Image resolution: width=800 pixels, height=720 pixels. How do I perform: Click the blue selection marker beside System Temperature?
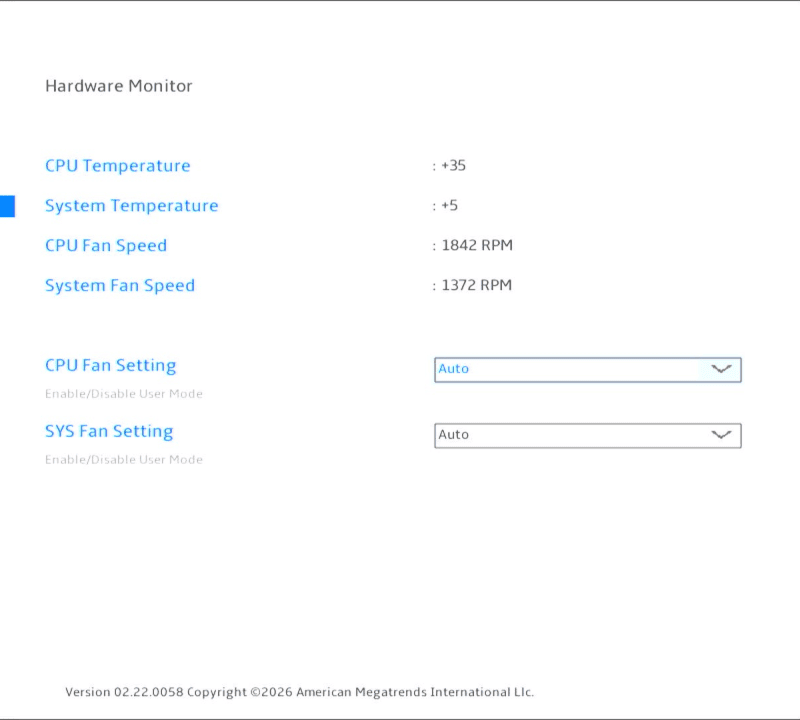coord(7,206)
